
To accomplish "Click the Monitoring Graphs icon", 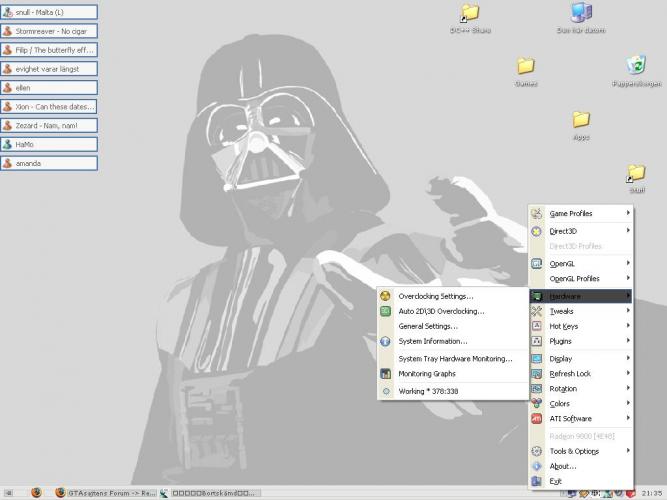I will (386, 373).
